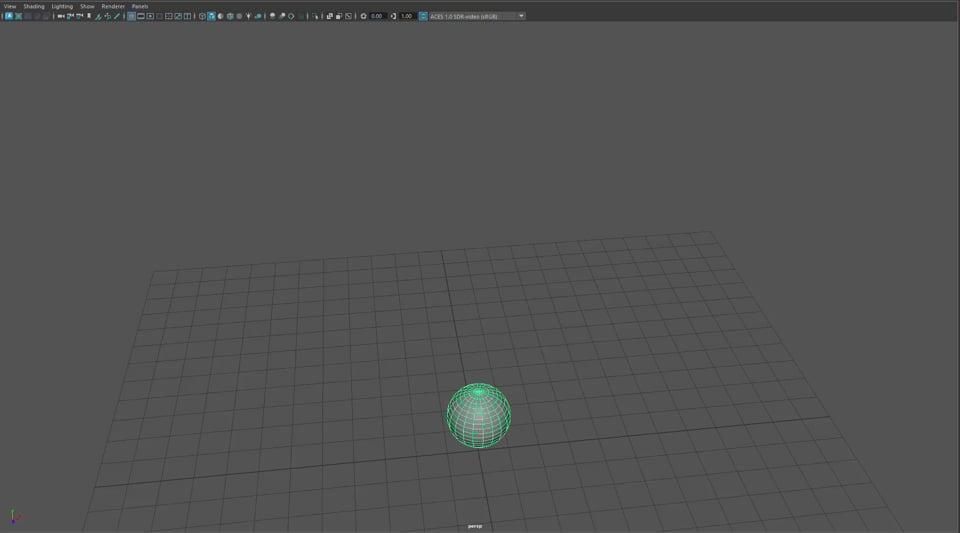This screenshot has height=533, width=960.
Task: Click the Gamma value field 1.00
Action: click(407, 17)
